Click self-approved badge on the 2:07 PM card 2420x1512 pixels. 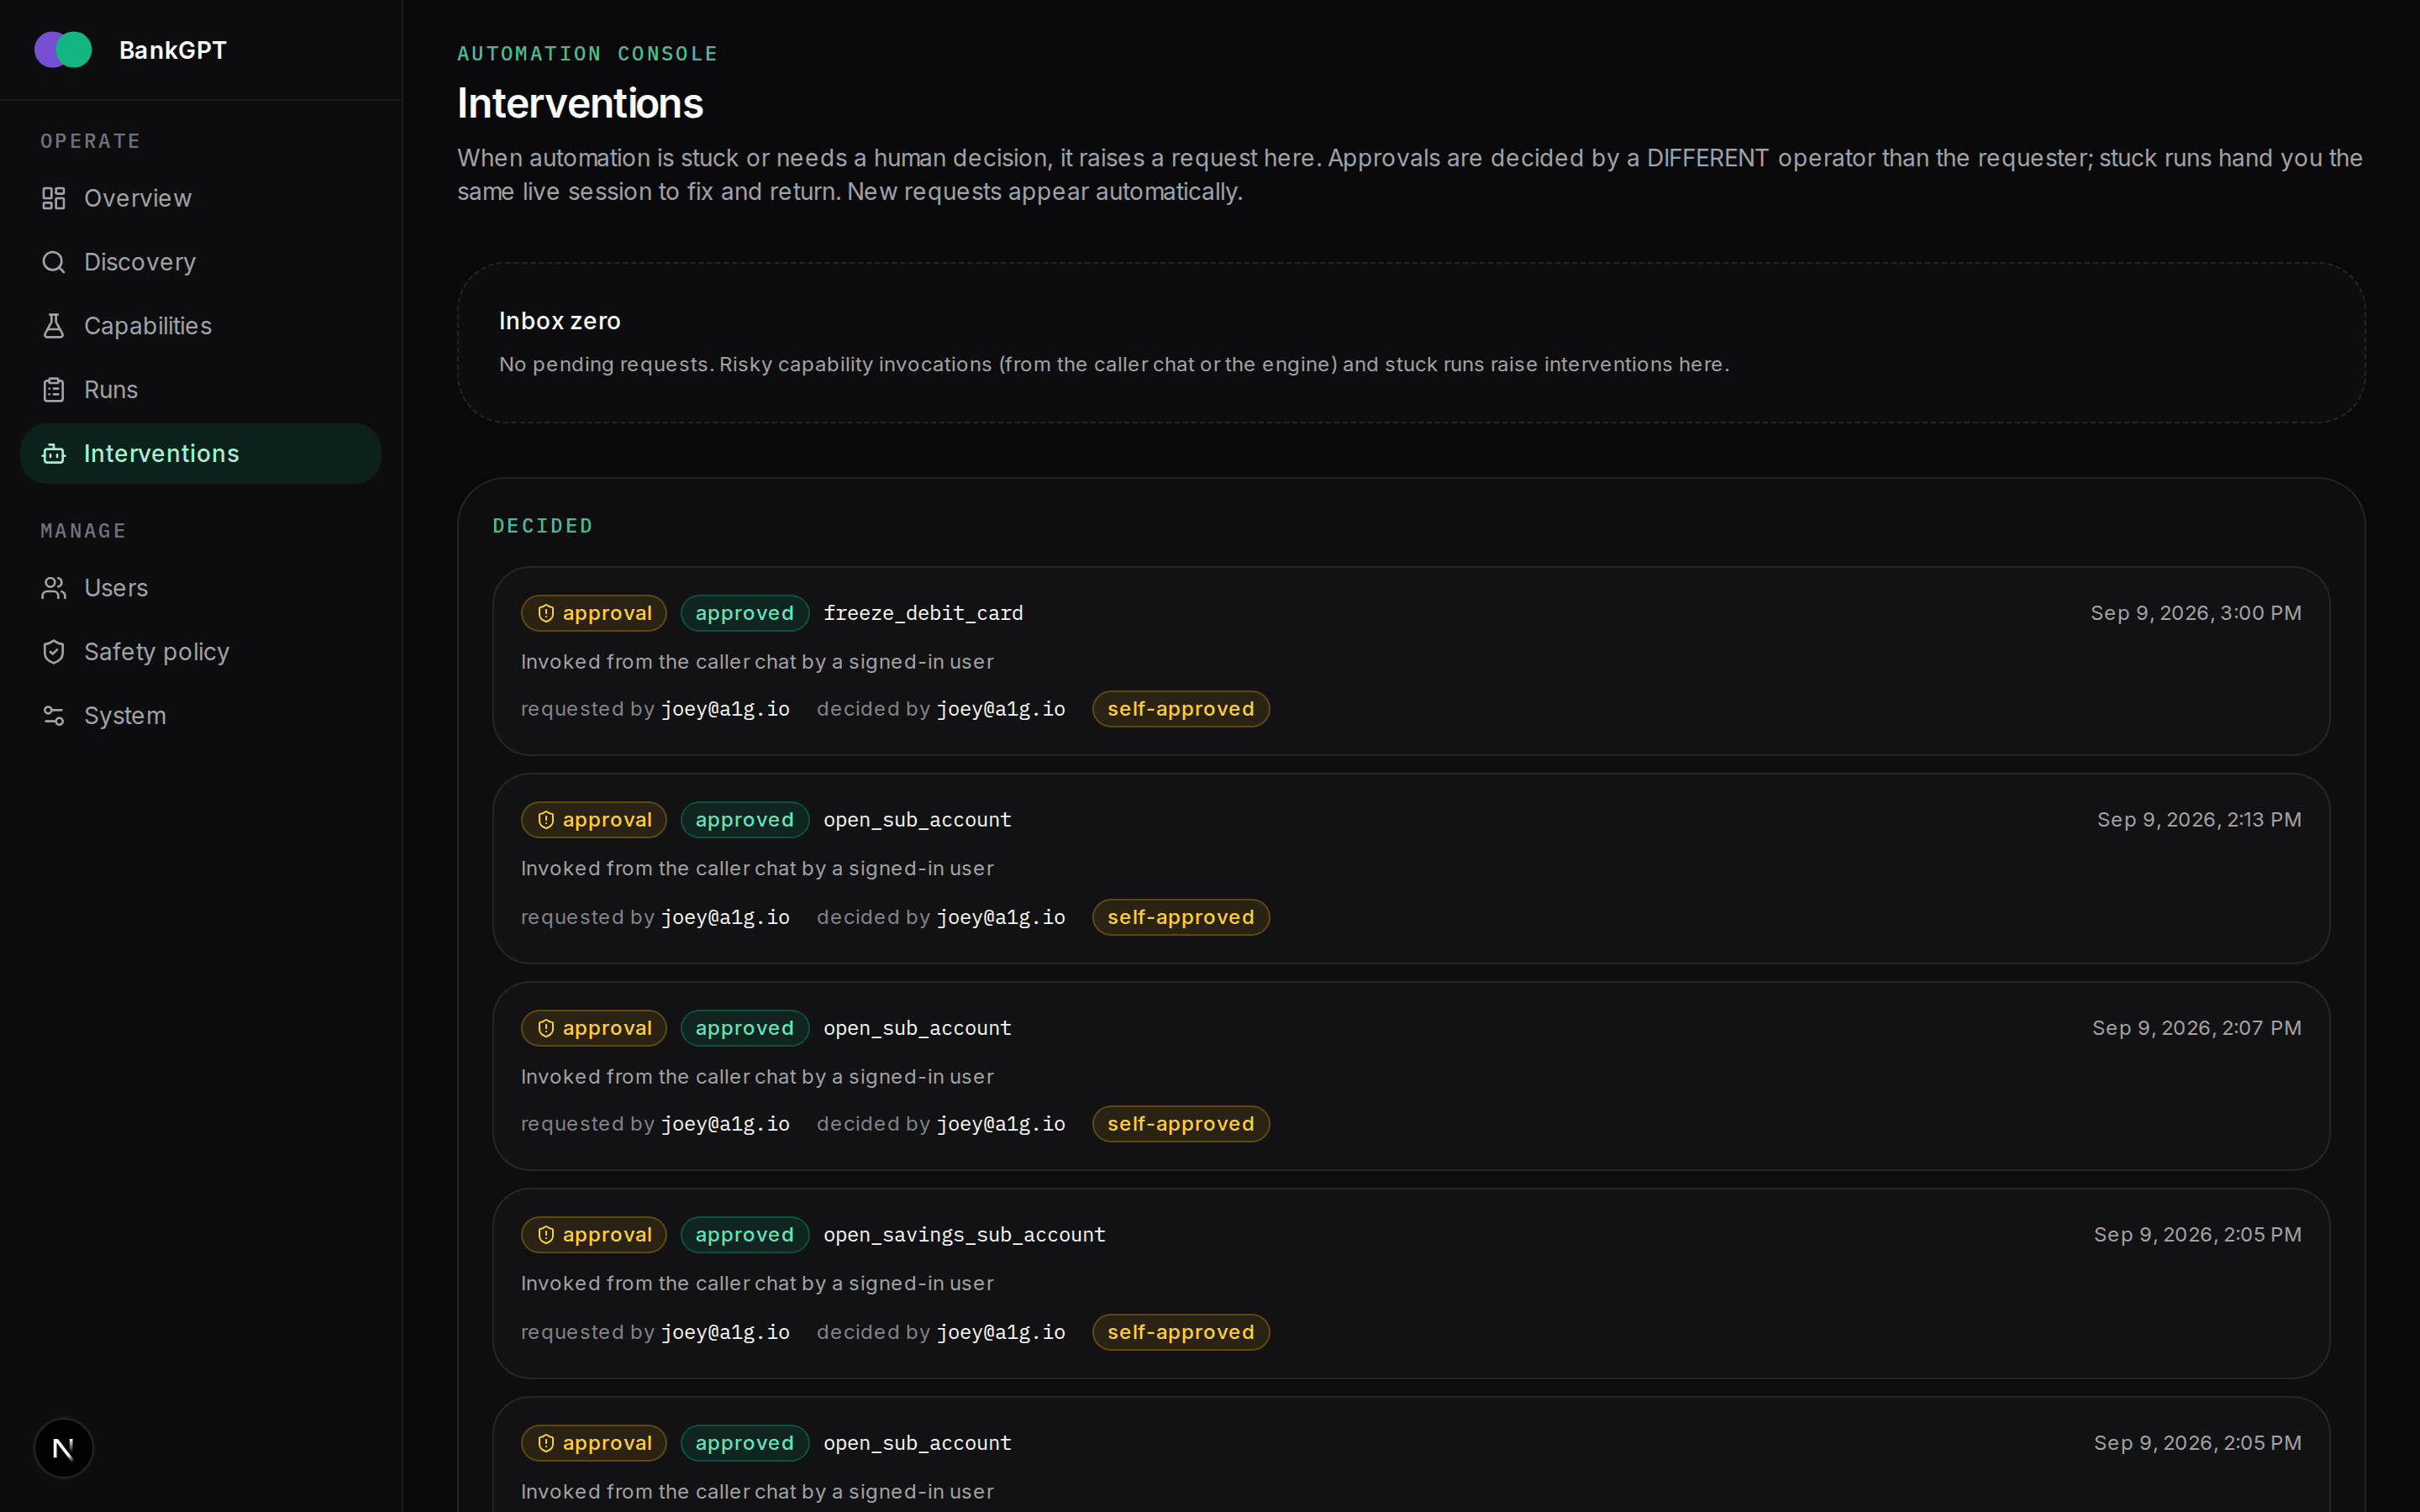1180,1124
